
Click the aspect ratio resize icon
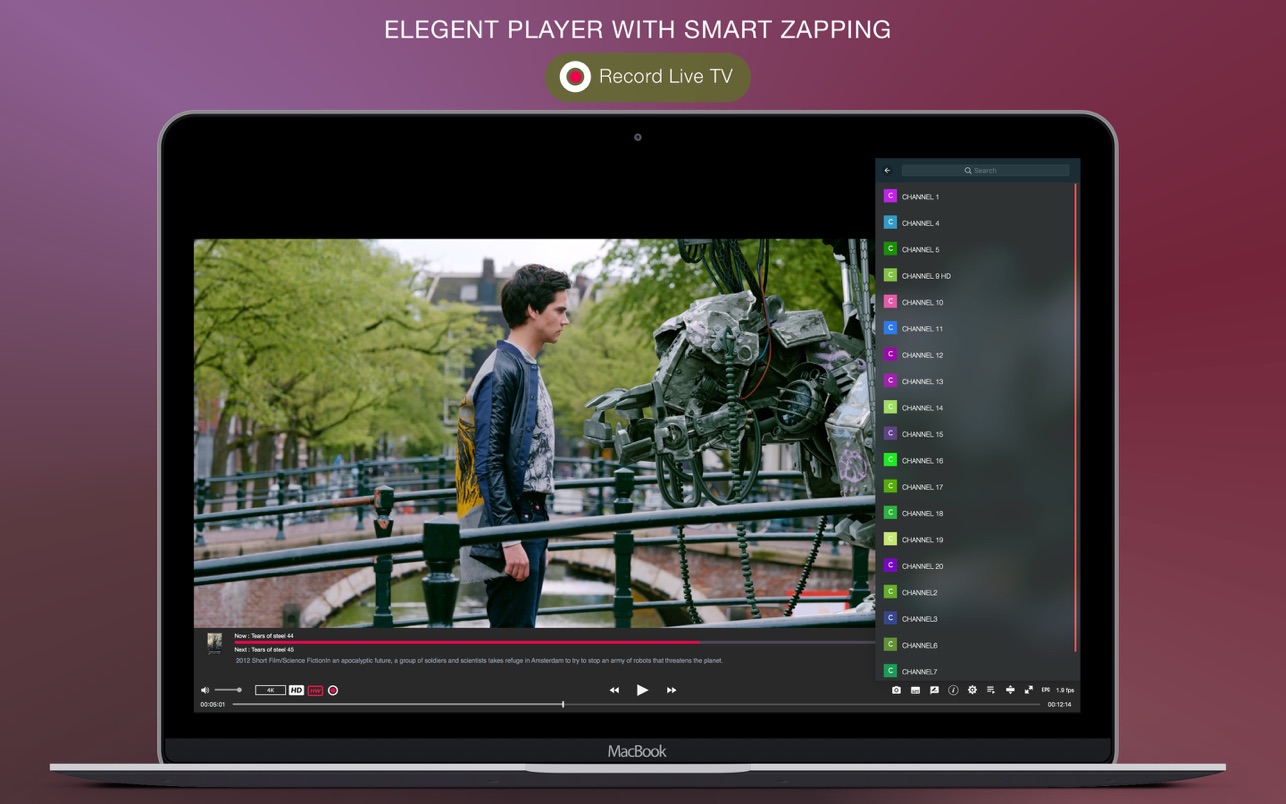(x=1010, y=690)
